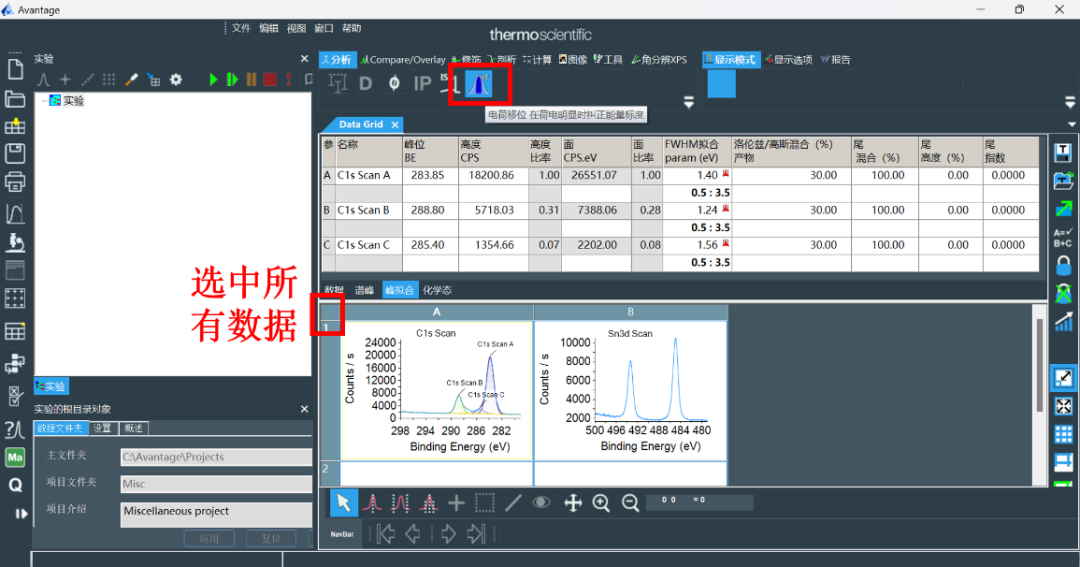This screenshot has height=567, width=1080.
Task: Click the charge shift peak icon
Action: (478, 84)
